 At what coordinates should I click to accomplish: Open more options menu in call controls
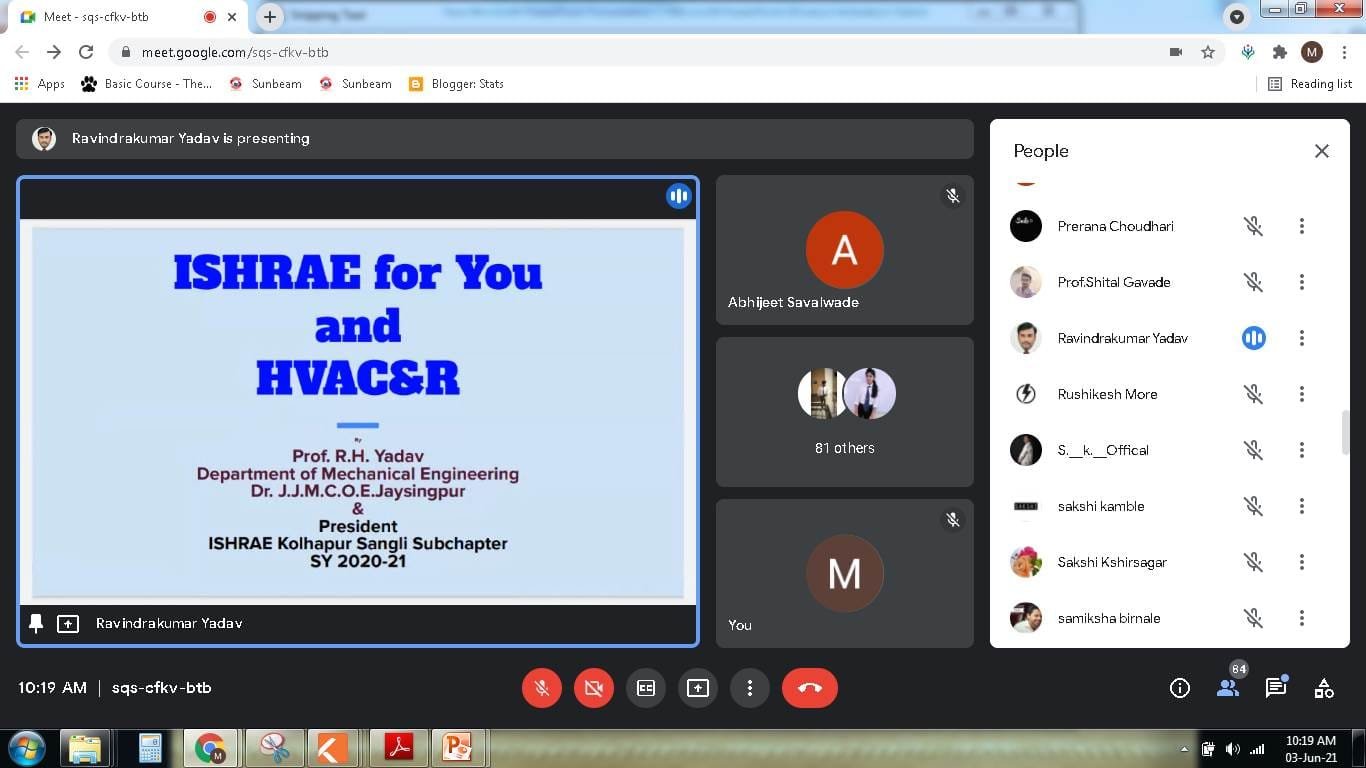coord(750,688)
